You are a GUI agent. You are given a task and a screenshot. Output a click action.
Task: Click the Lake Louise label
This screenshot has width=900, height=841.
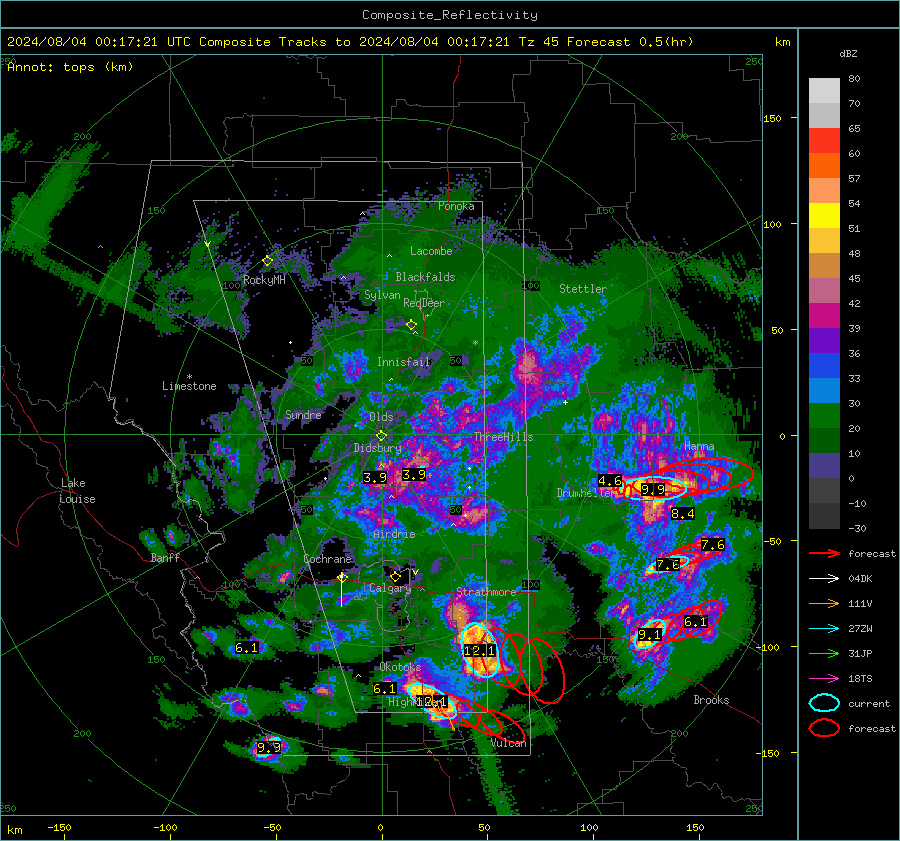point(77,491)
